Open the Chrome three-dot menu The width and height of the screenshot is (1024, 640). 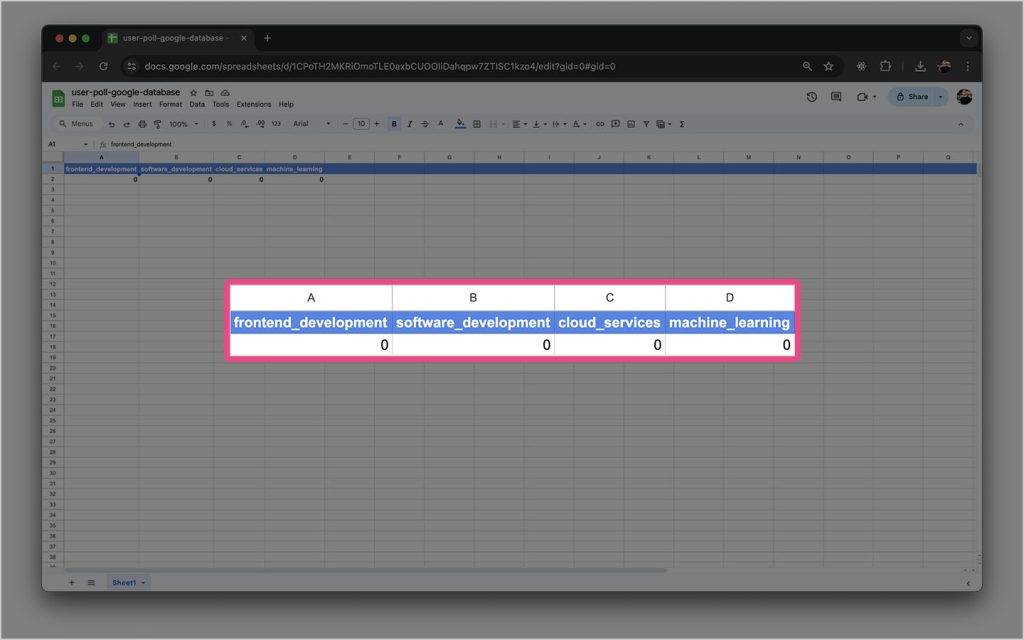pyautogui.click(x=968, y=66)
